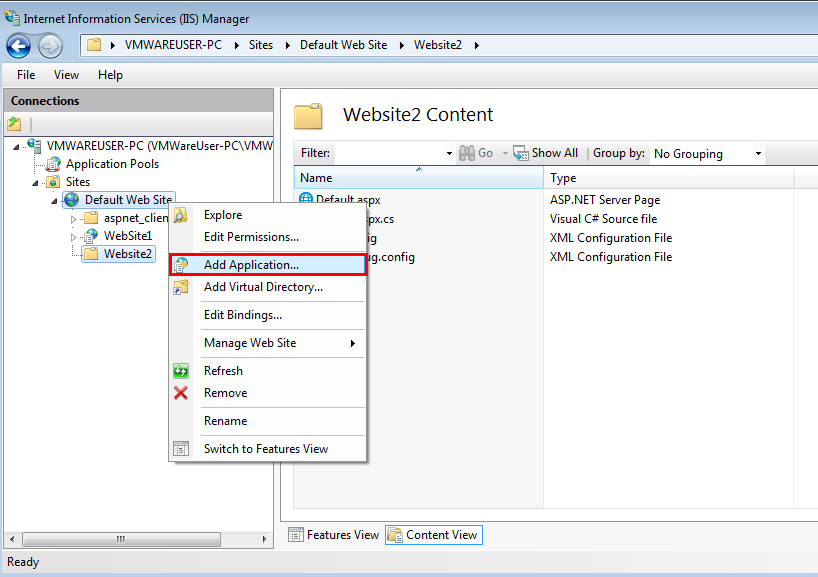Click the Connections scrollbar left arrow
818x577 pixels.
12,539
